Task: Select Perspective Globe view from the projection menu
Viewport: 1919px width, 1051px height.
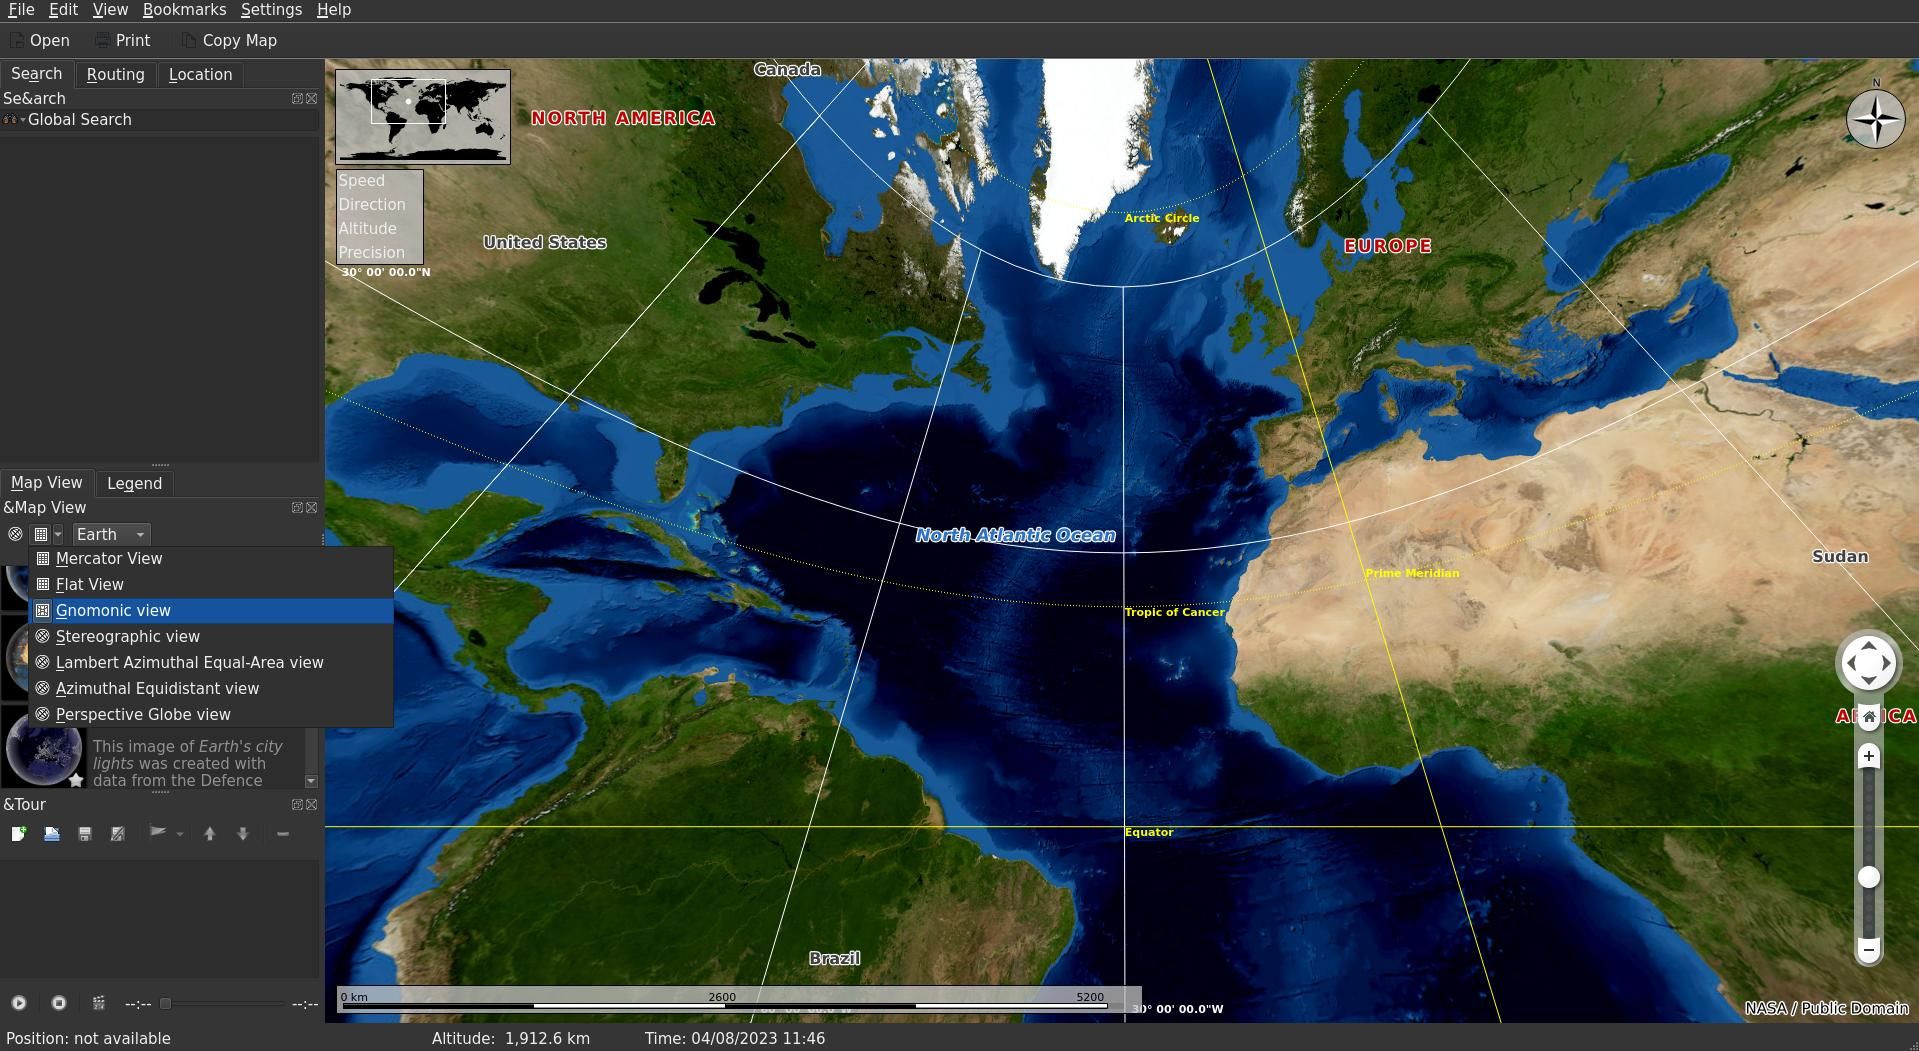Action: tap(142, 714)
